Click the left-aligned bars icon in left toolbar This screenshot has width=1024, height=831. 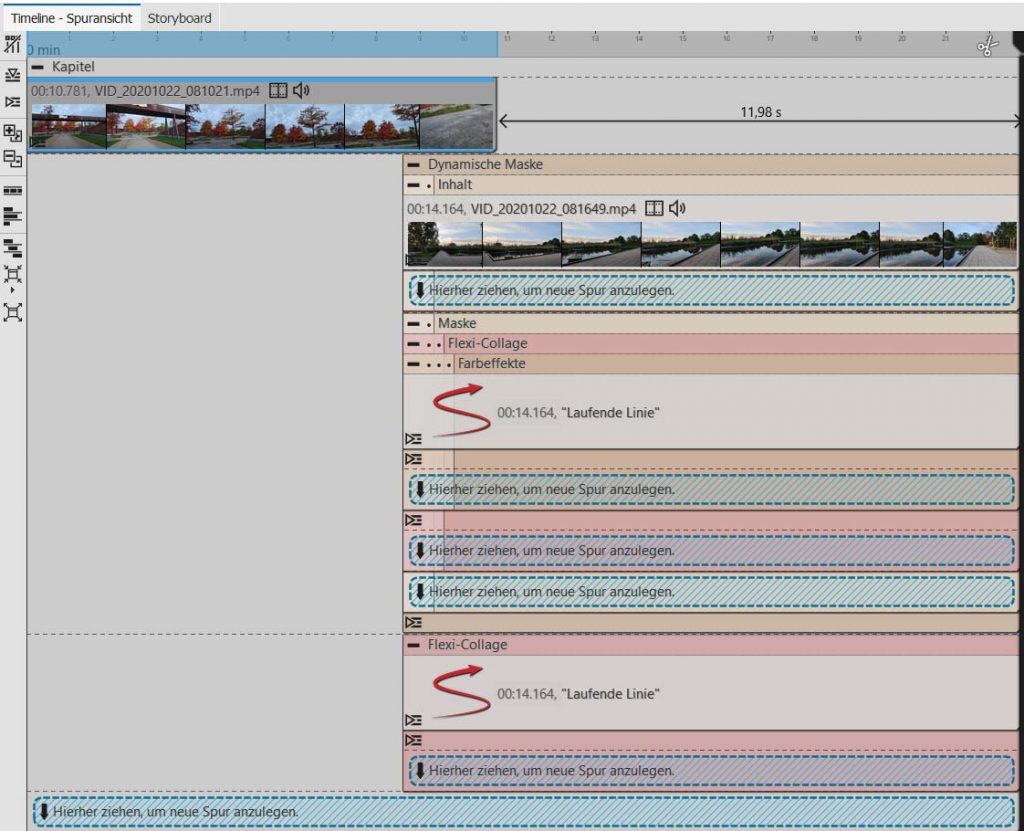[13, 217]
